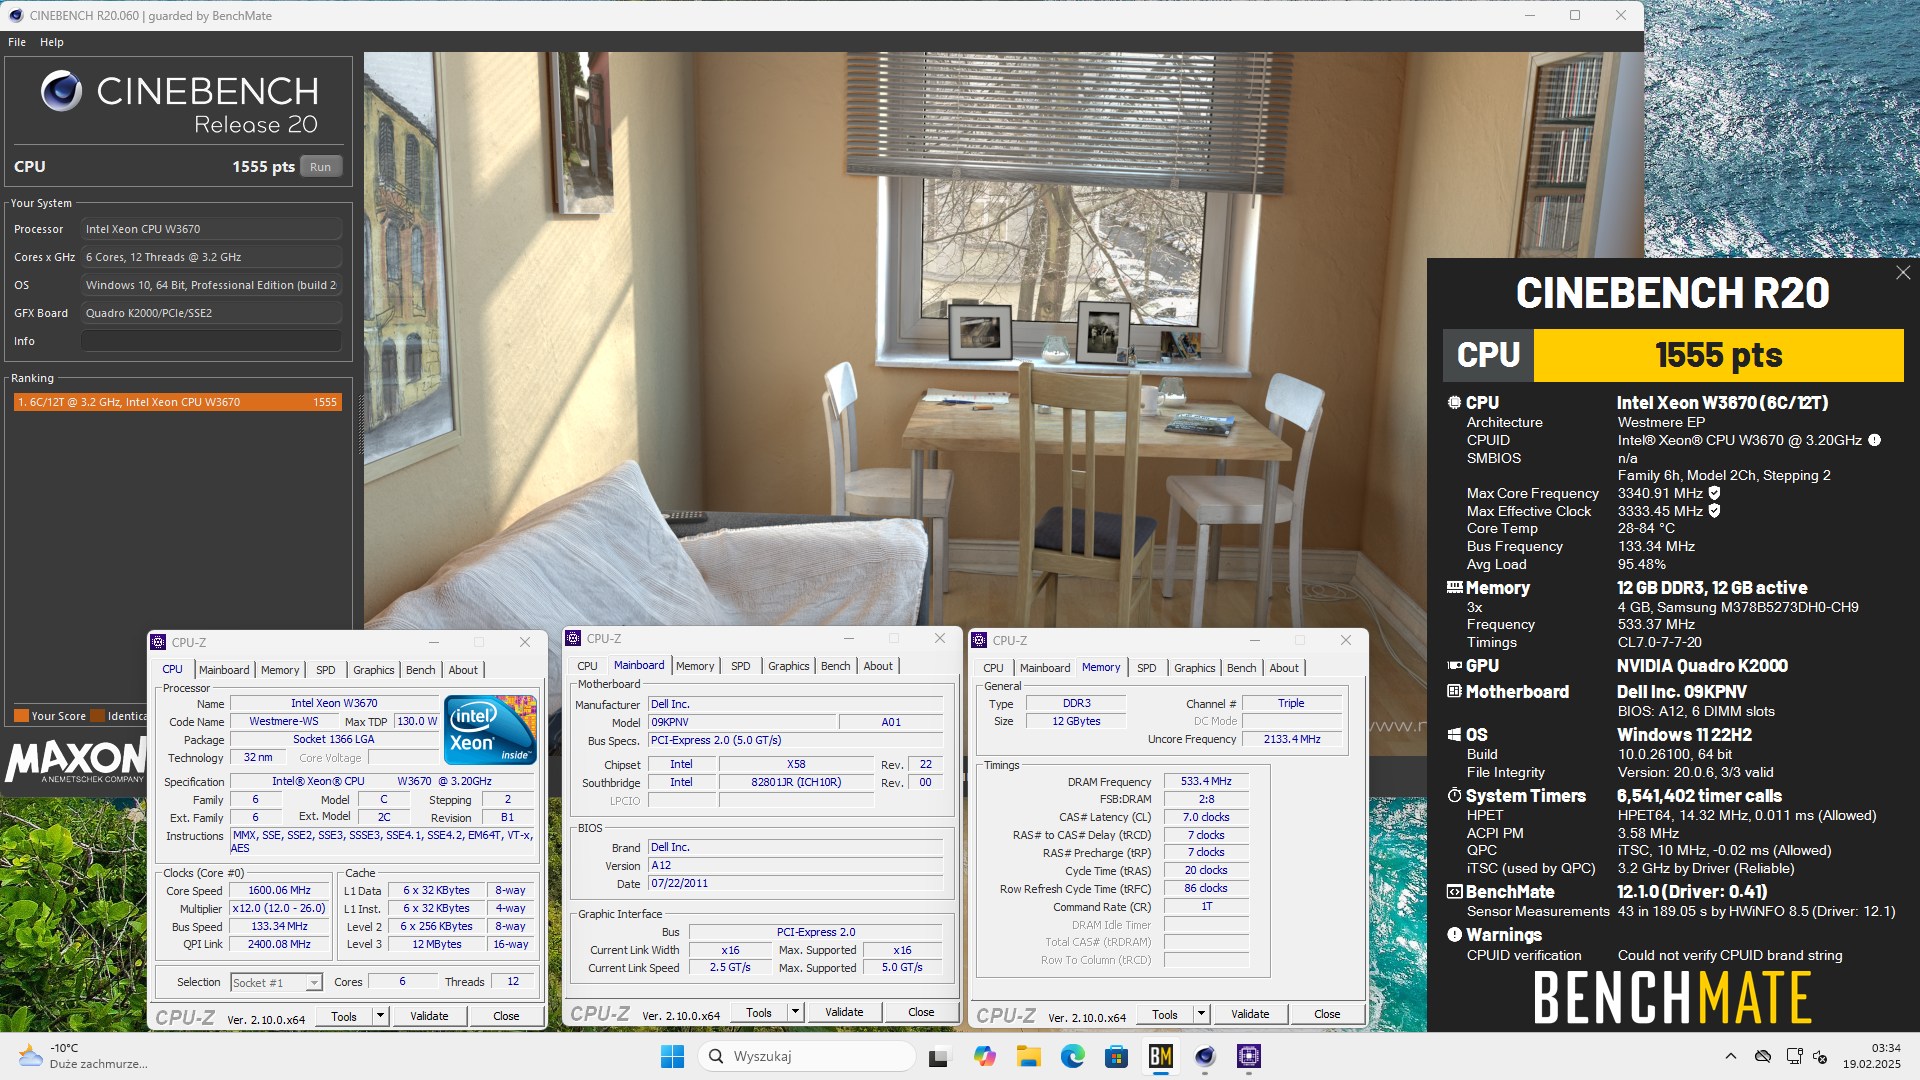Viewport: 1920px width, 1080px height.
Task: Click the DRAM Frequency value 533.4 MHz
Action: (x=1206, y=782)
